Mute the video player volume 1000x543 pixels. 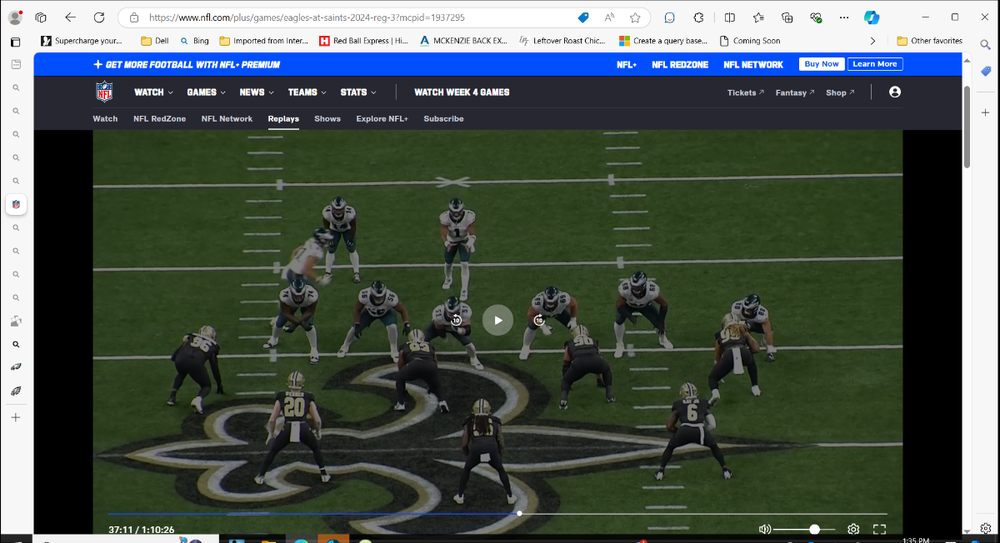[765, 529]
